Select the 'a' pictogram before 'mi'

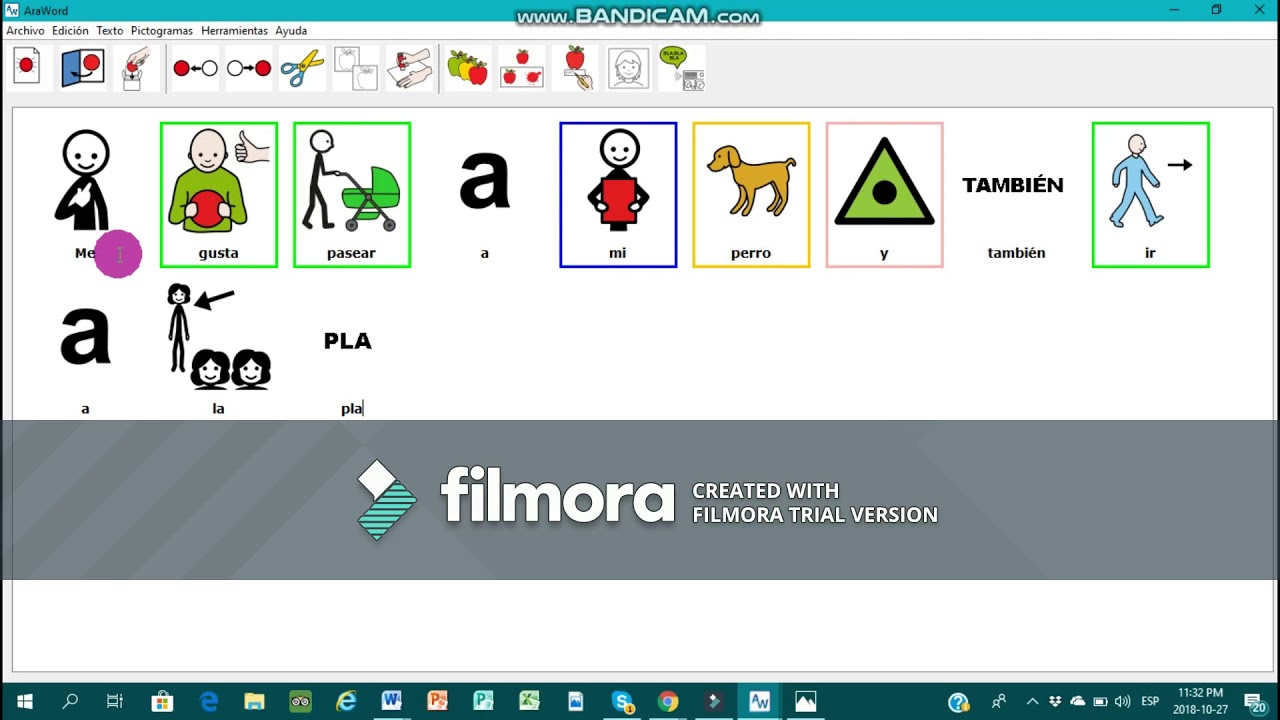pos(485,180)
